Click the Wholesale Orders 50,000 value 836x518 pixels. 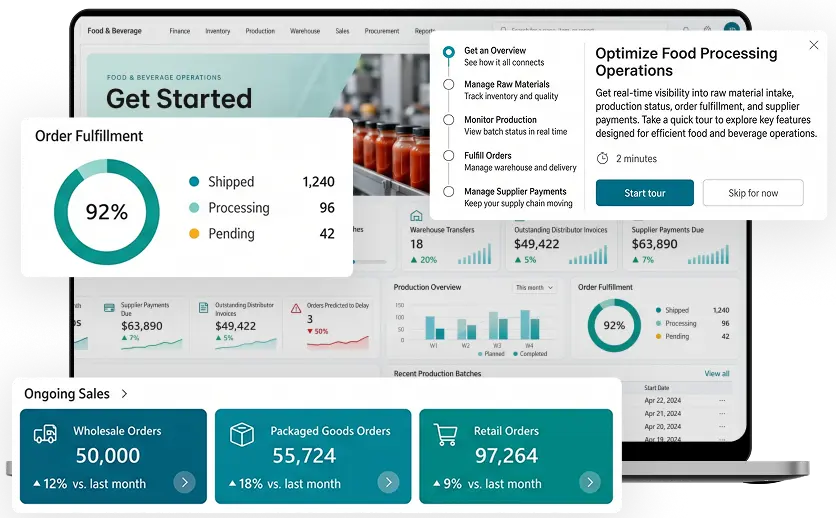point(108,456)
